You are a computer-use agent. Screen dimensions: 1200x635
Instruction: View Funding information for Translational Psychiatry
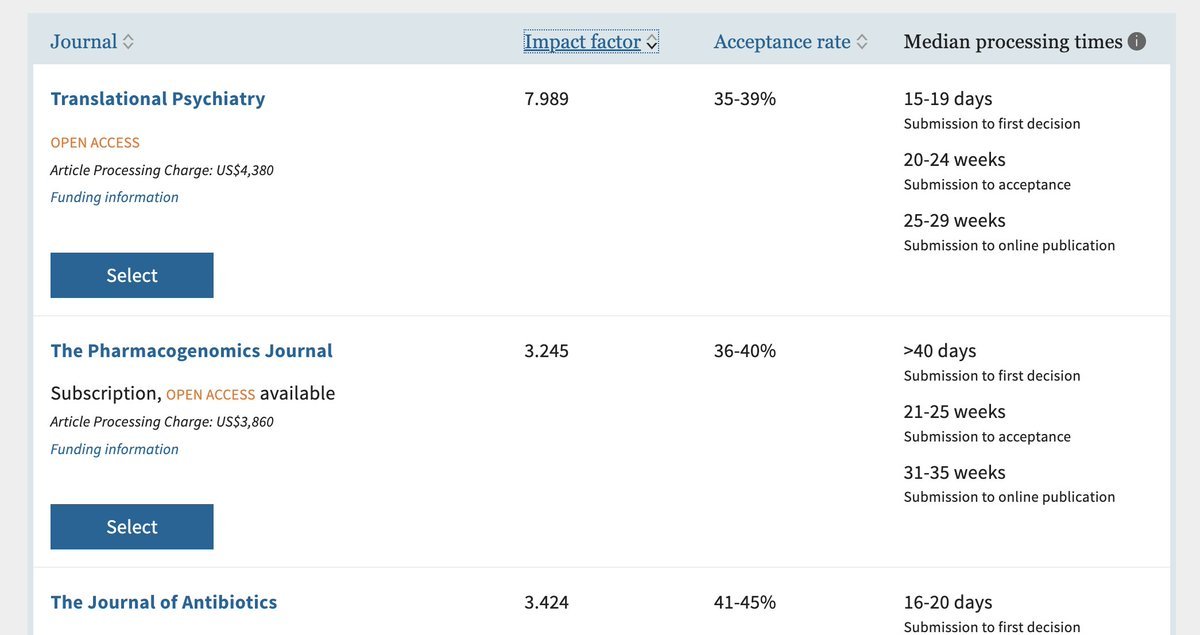[x=115, y=197]
